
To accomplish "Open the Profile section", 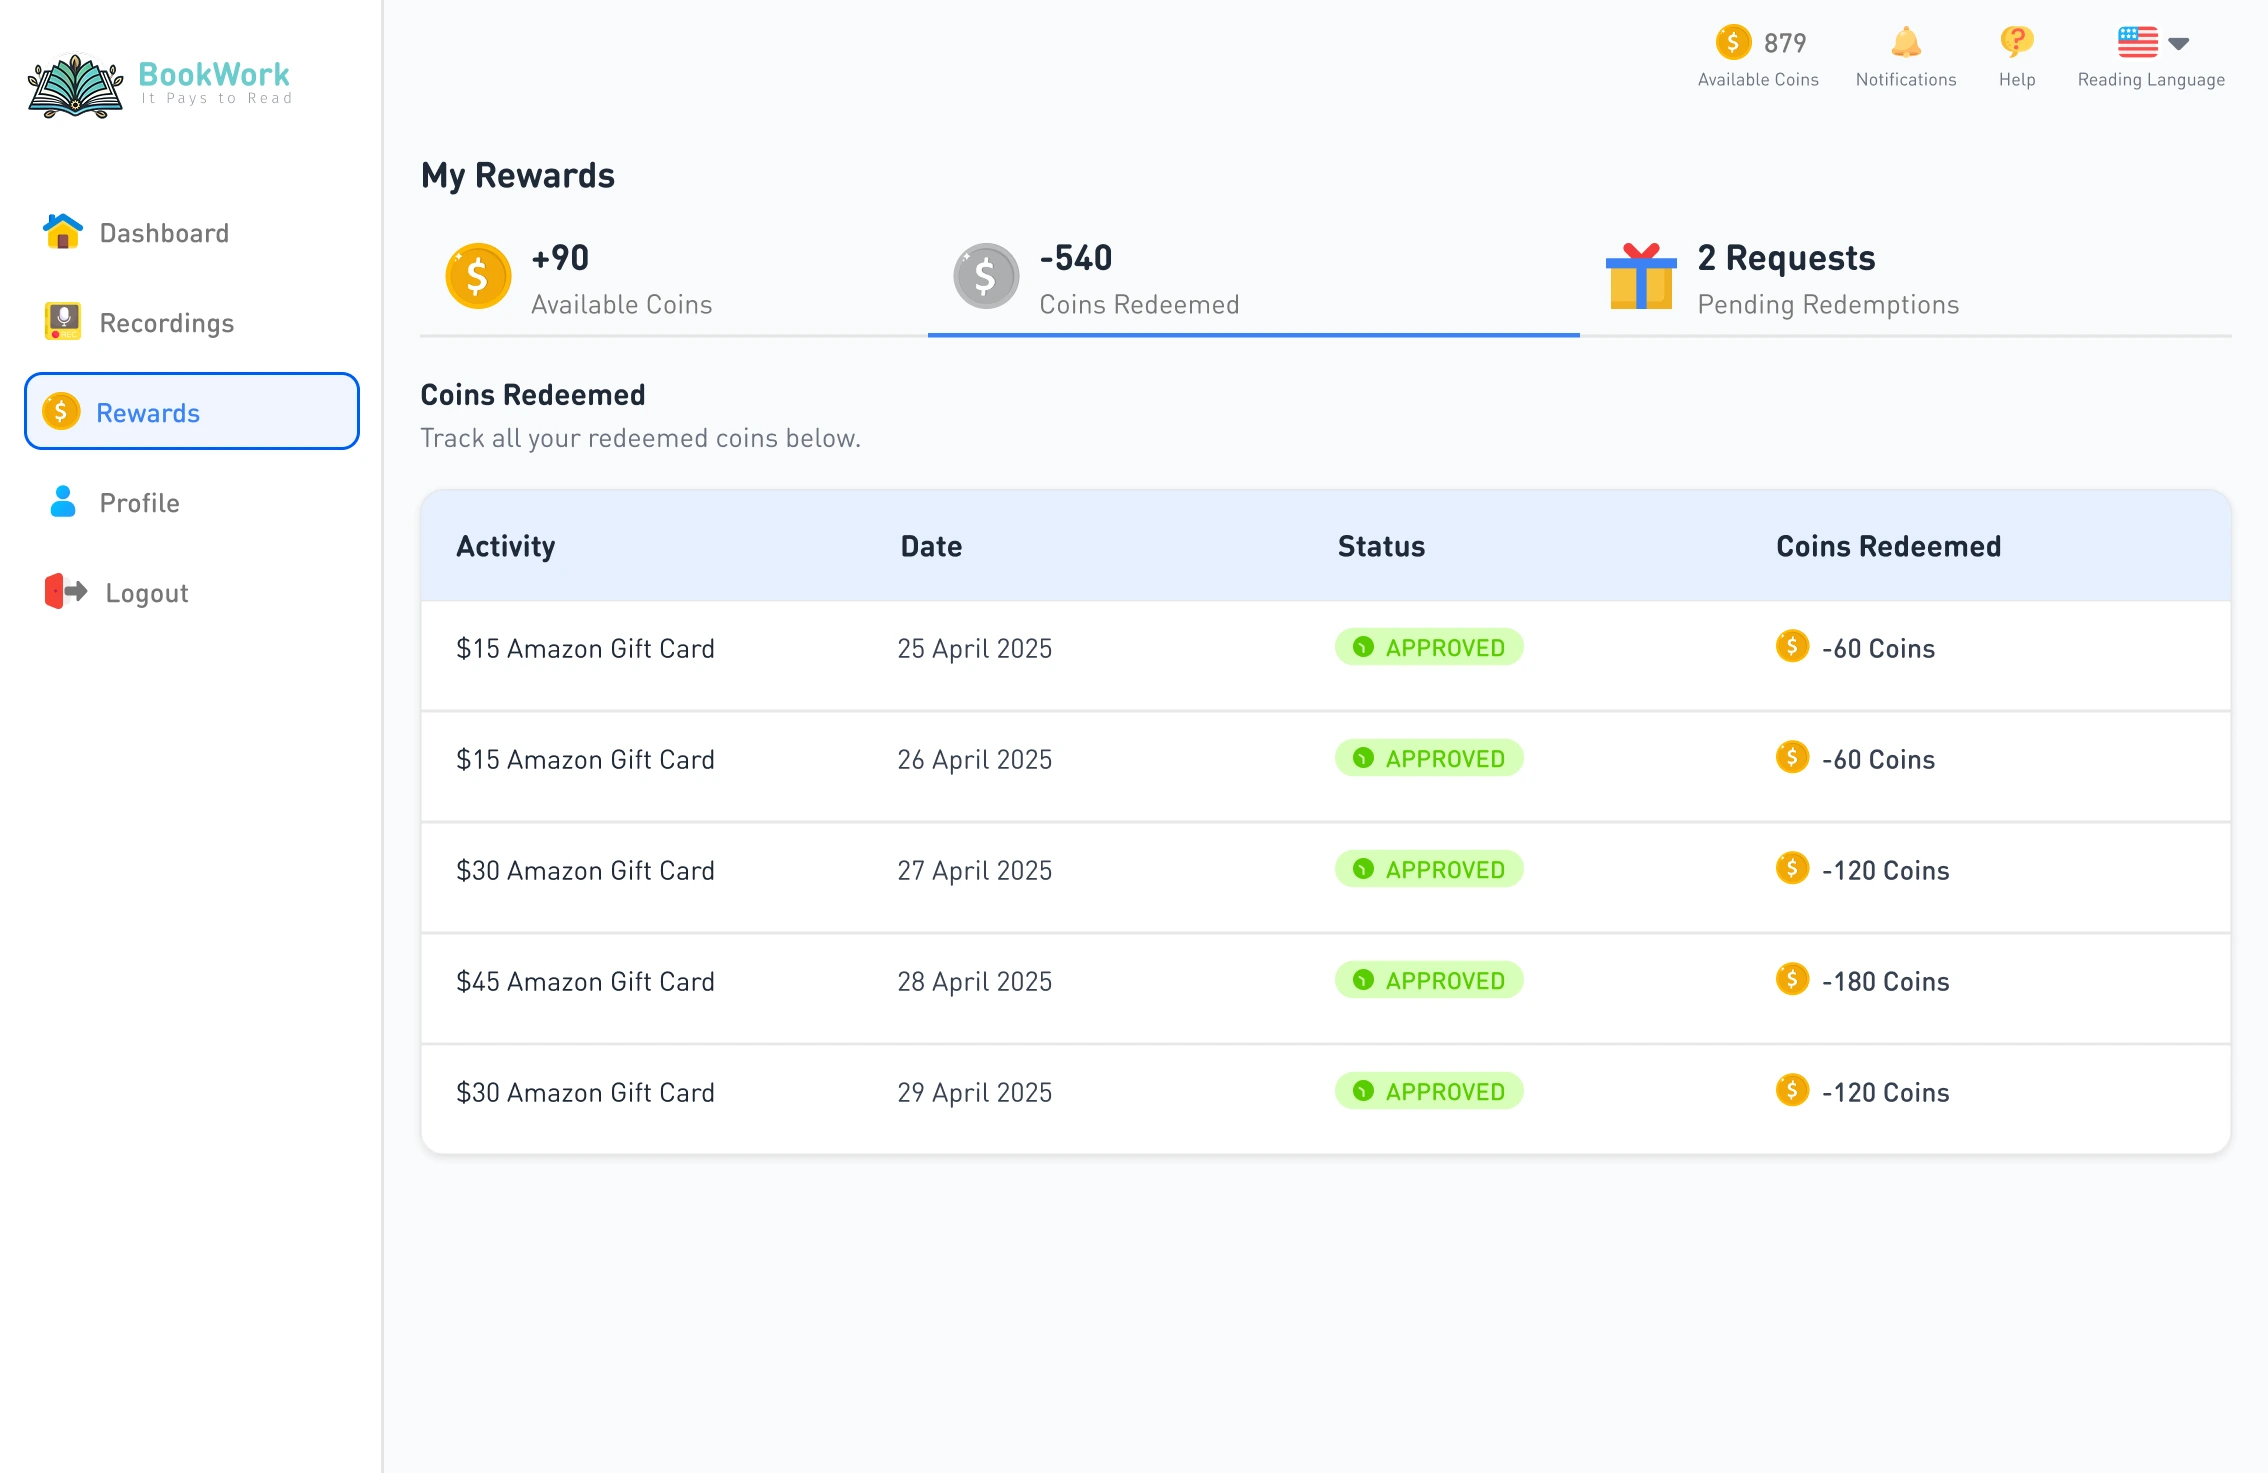I will [139, 502].
